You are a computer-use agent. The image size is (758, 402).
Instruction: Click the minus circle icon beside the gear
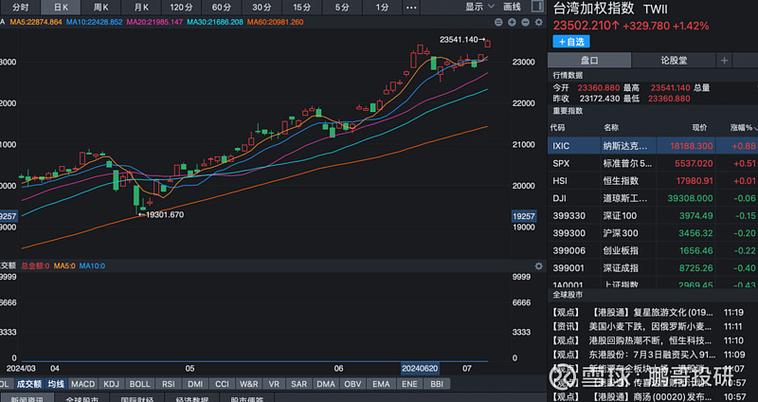tap(525, 22)
